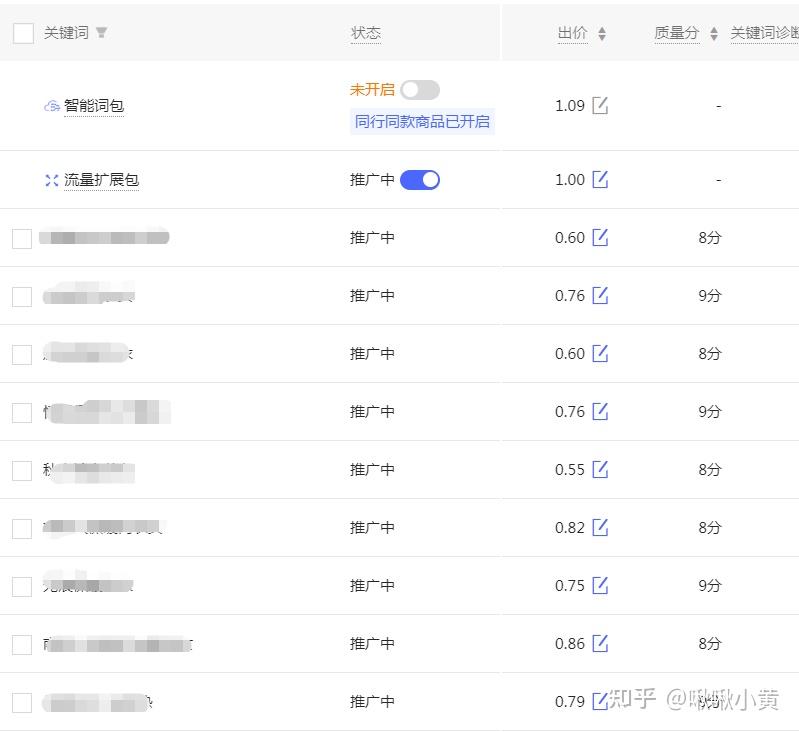Image resolution: width=799 pixels, height=732 pixels.
Task: Click the 流量扩展包 expand icon
Action: 51,180
